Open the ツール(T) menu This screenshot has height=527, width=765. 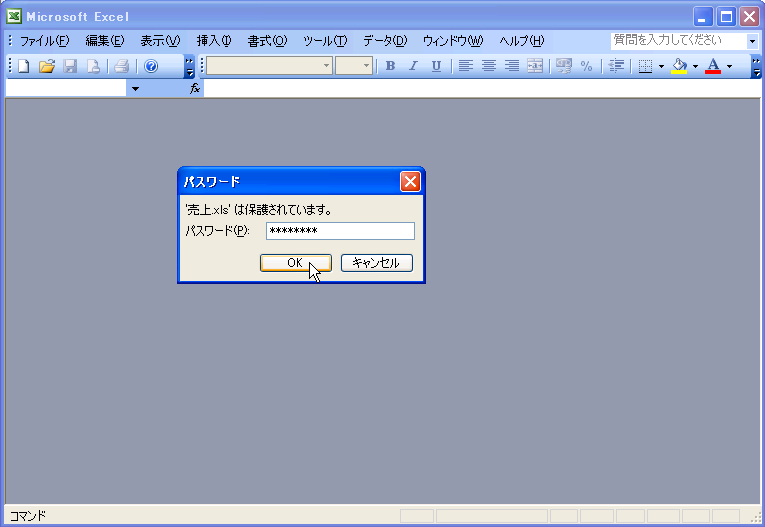[325, 41]
